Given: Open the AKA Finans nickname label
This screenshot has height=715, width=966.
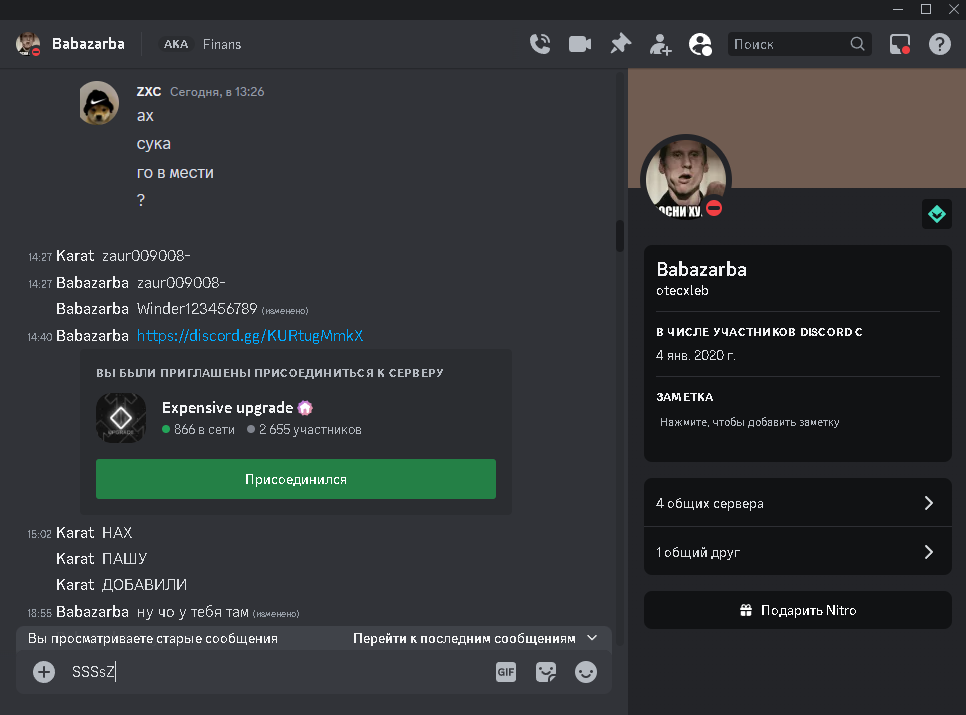Looking at the screenshot, I should click(201, 44).
